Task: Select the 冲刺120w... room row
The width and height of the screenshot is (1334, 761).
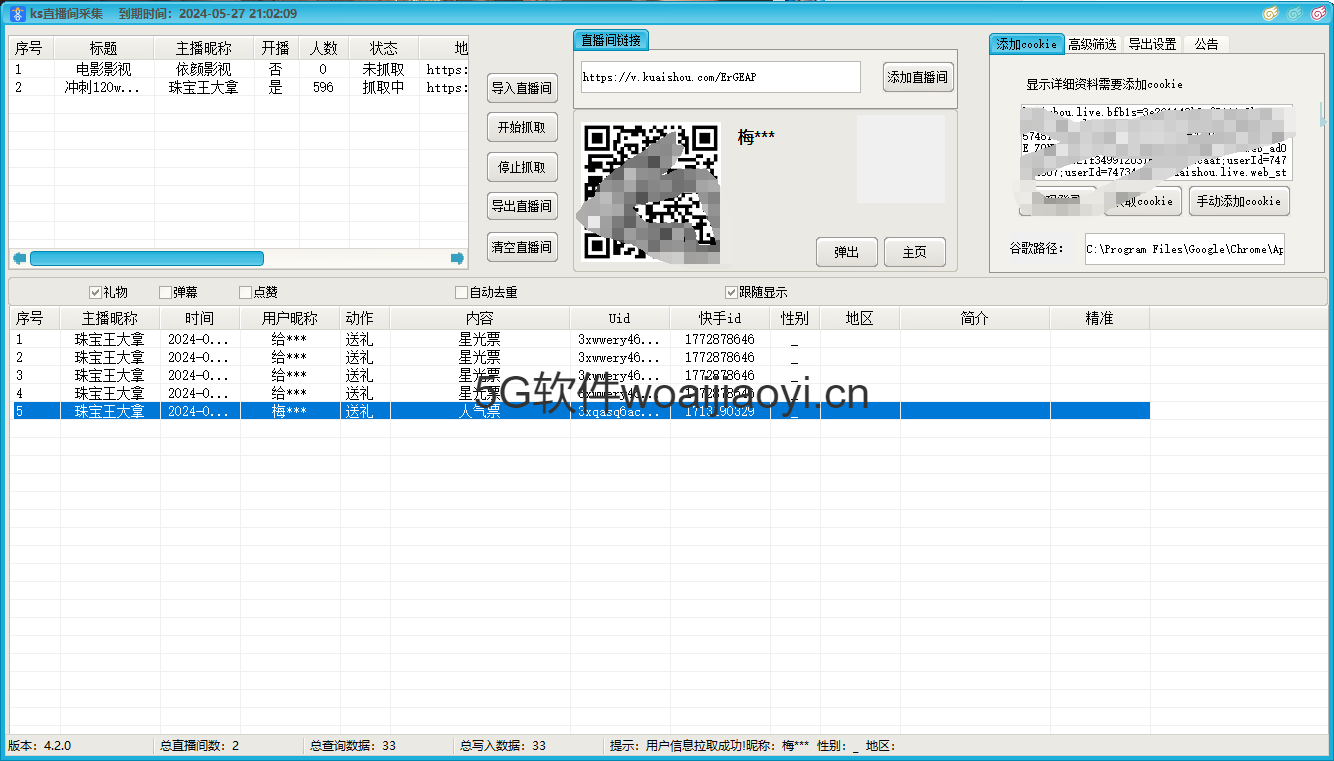Action: coord(238,88)
